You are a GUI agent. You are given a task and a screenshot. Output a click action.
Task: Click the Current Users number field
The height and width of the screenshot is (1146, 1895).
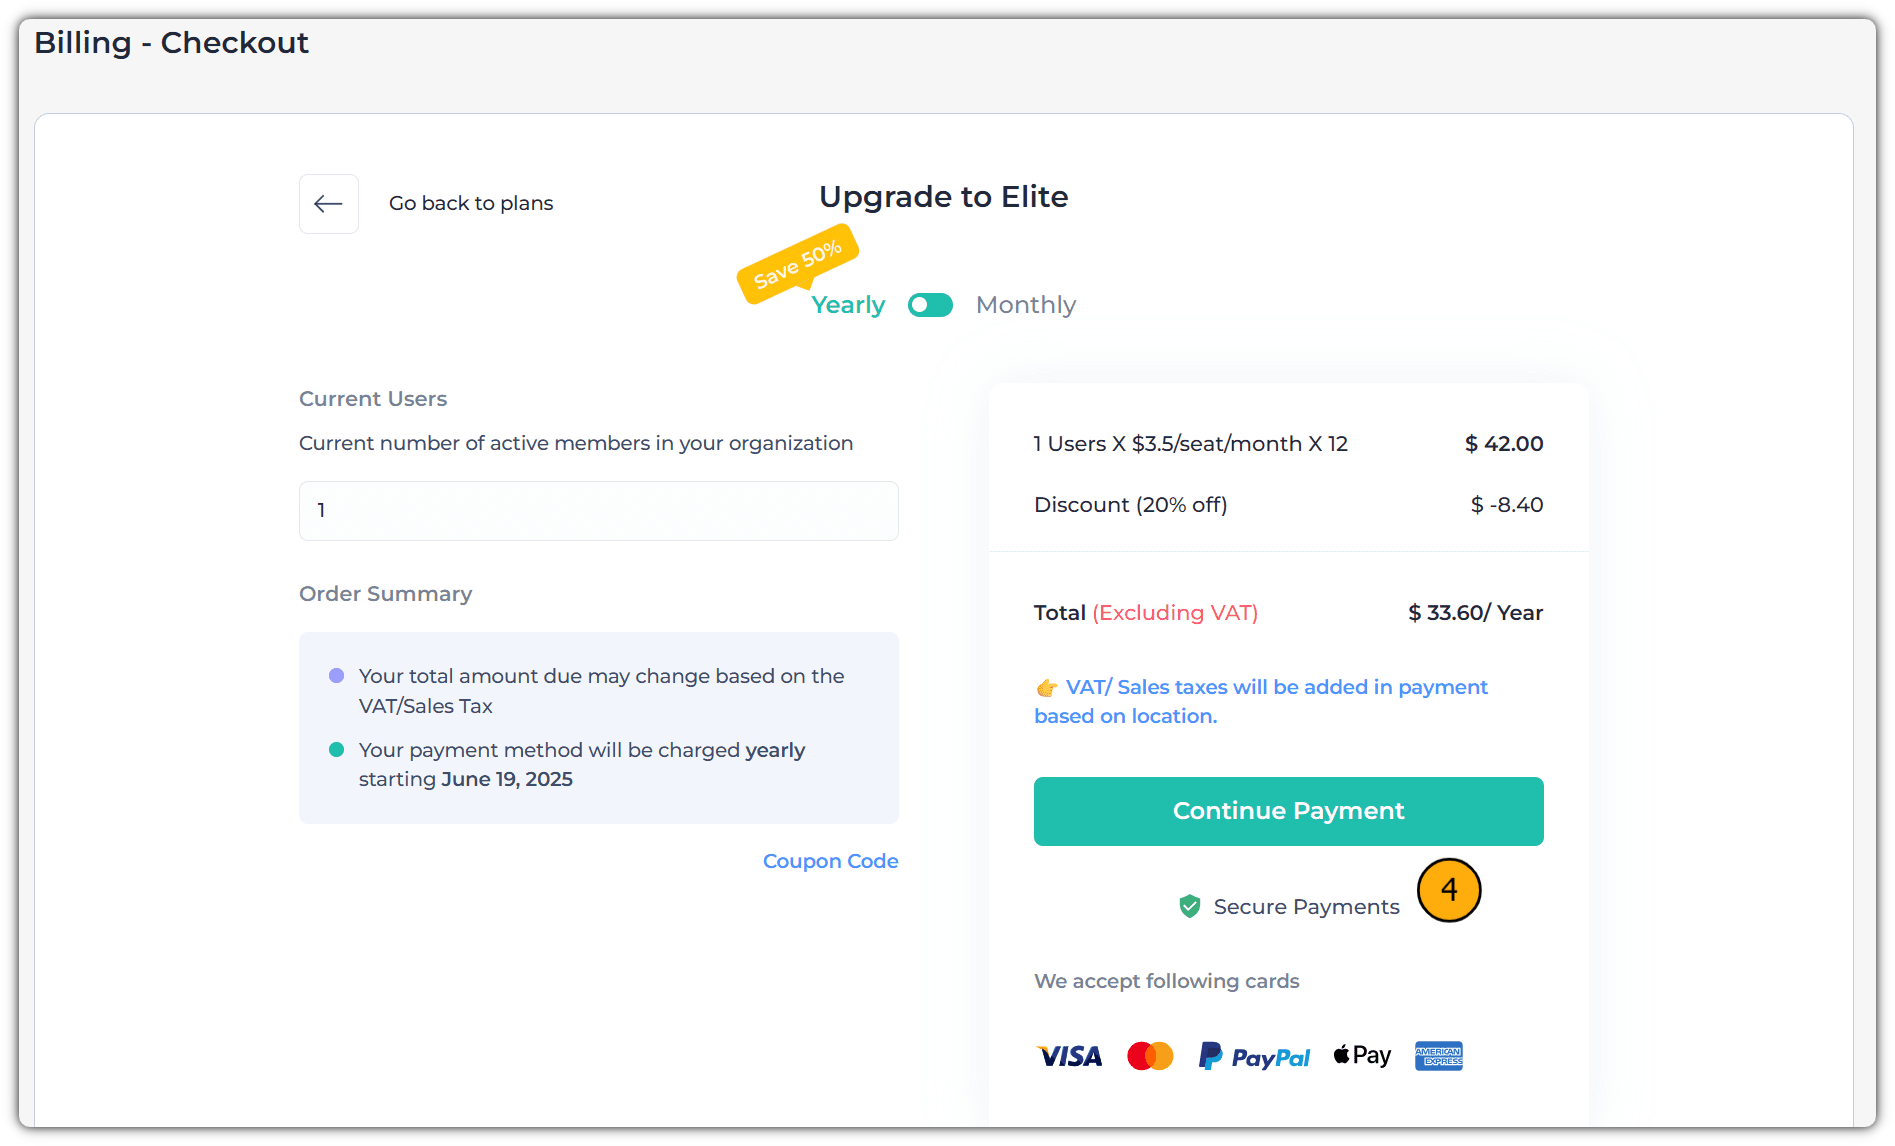(598, 511)
